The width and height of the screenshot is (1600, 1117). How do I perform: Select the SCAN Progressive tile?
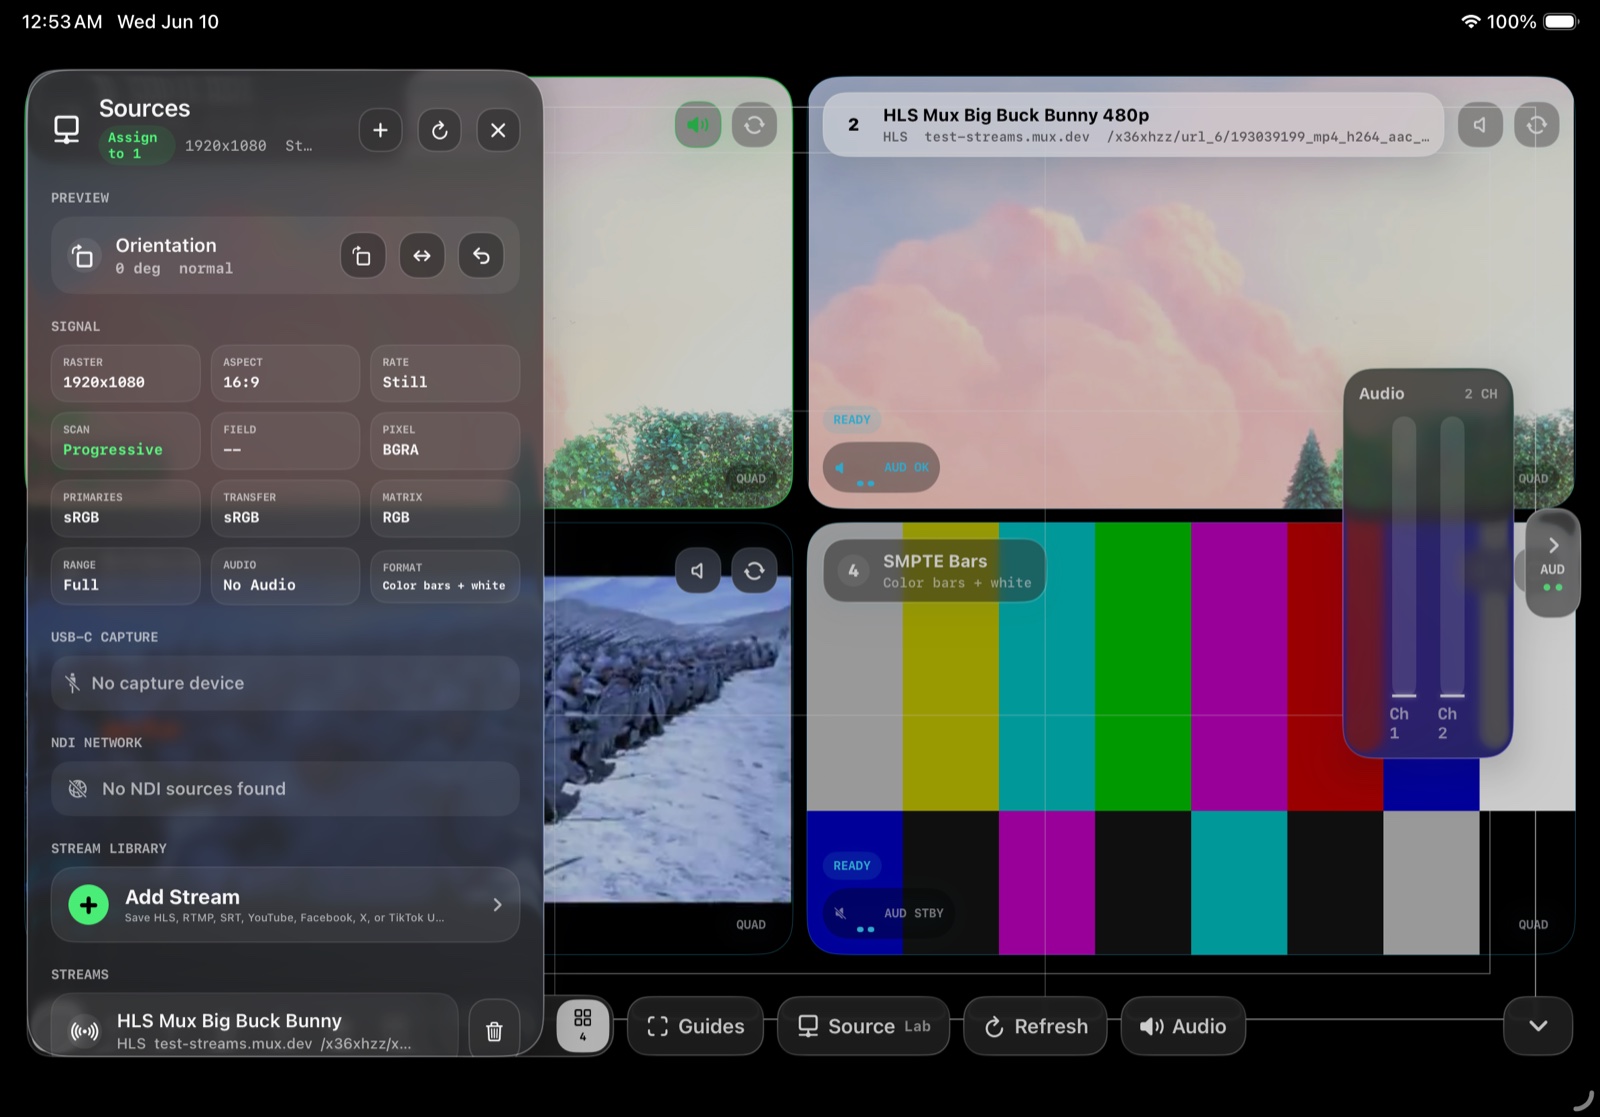tap(125, 441)
